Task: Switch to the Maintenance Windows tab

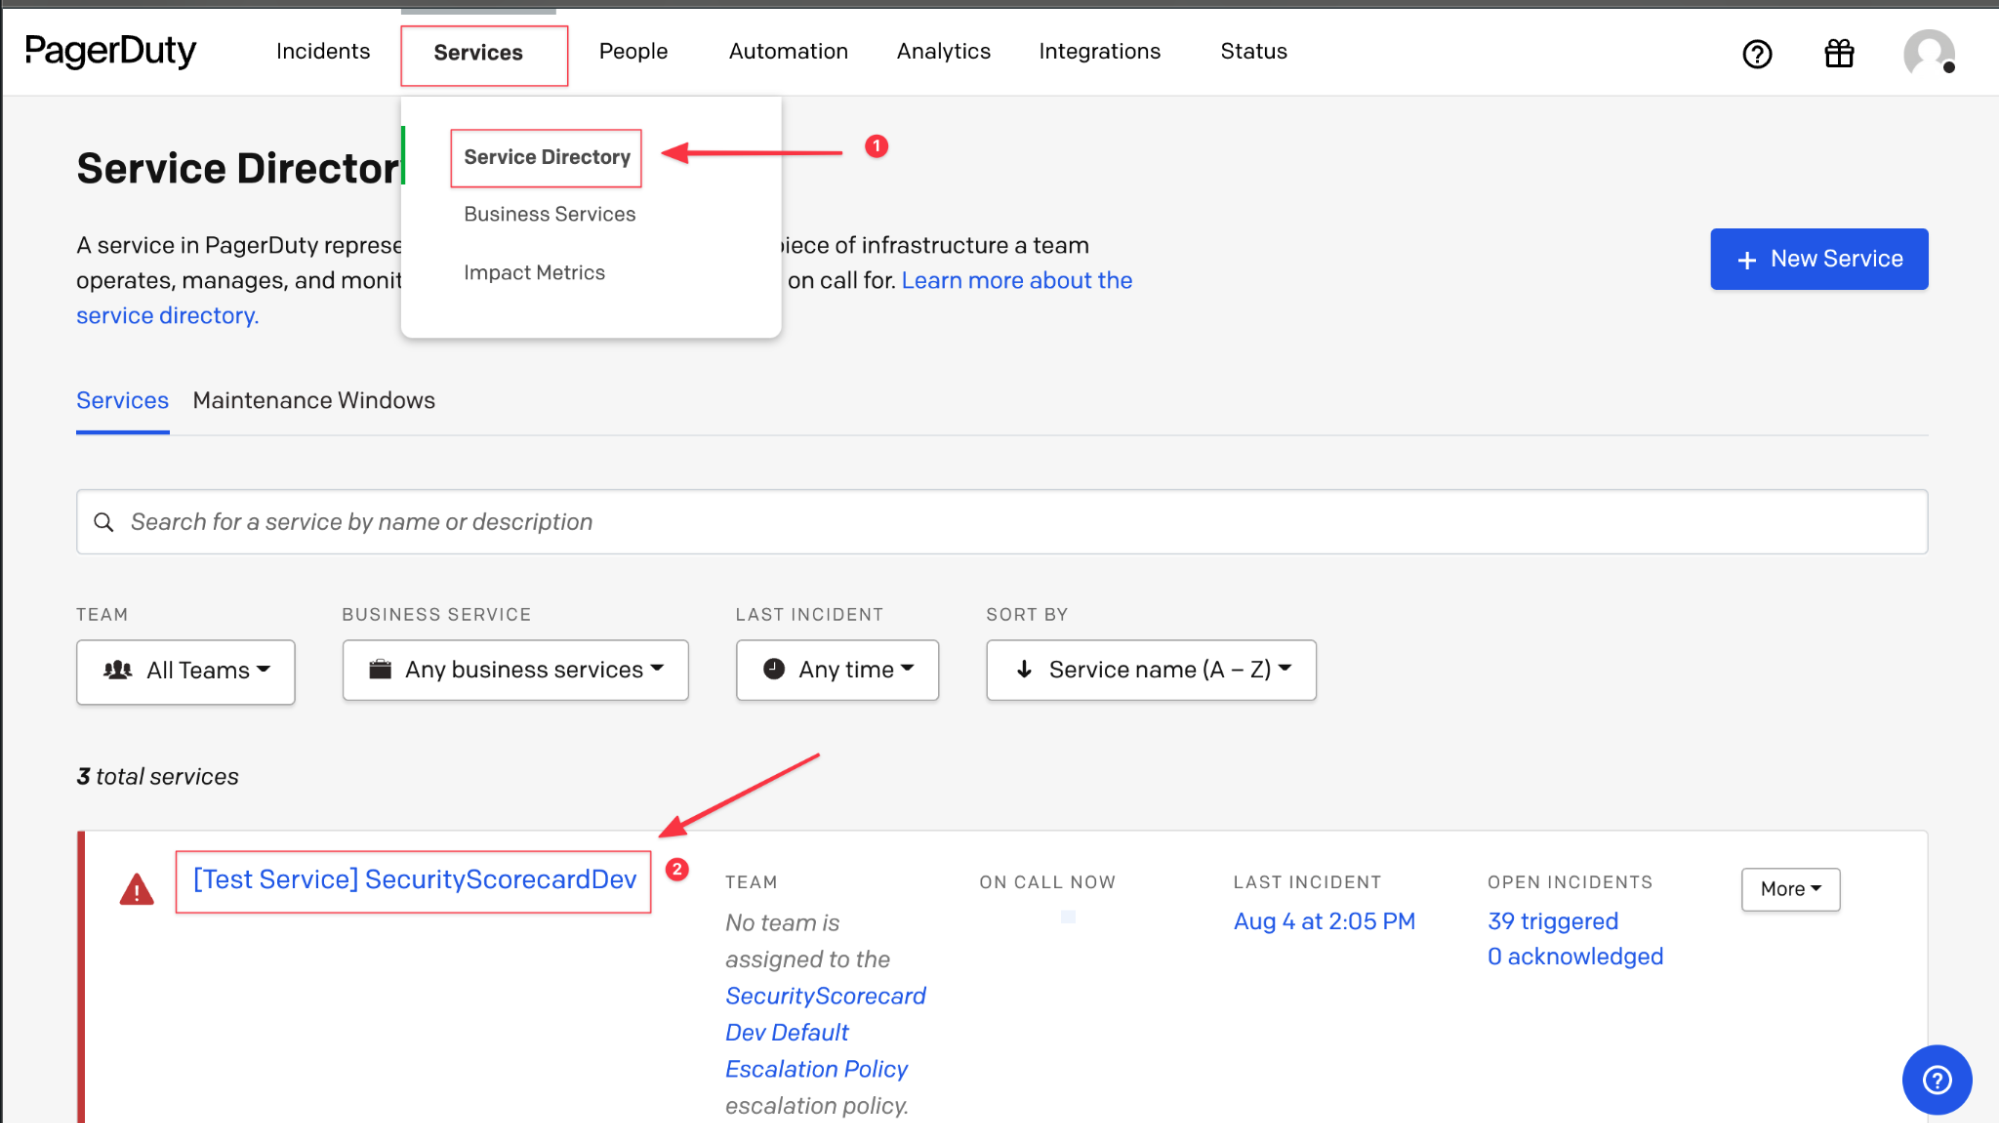Action: (x=314, y=401)
